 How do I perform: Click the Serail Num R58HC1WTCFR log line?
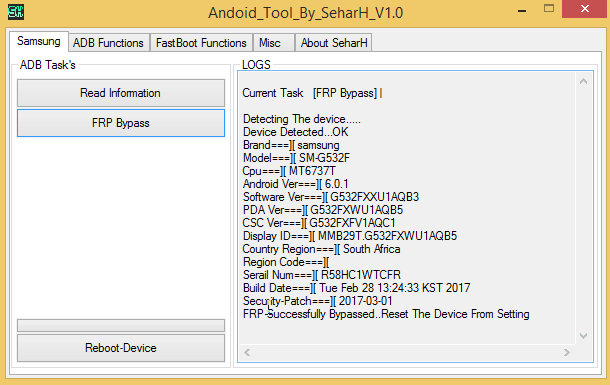[322, 275]
